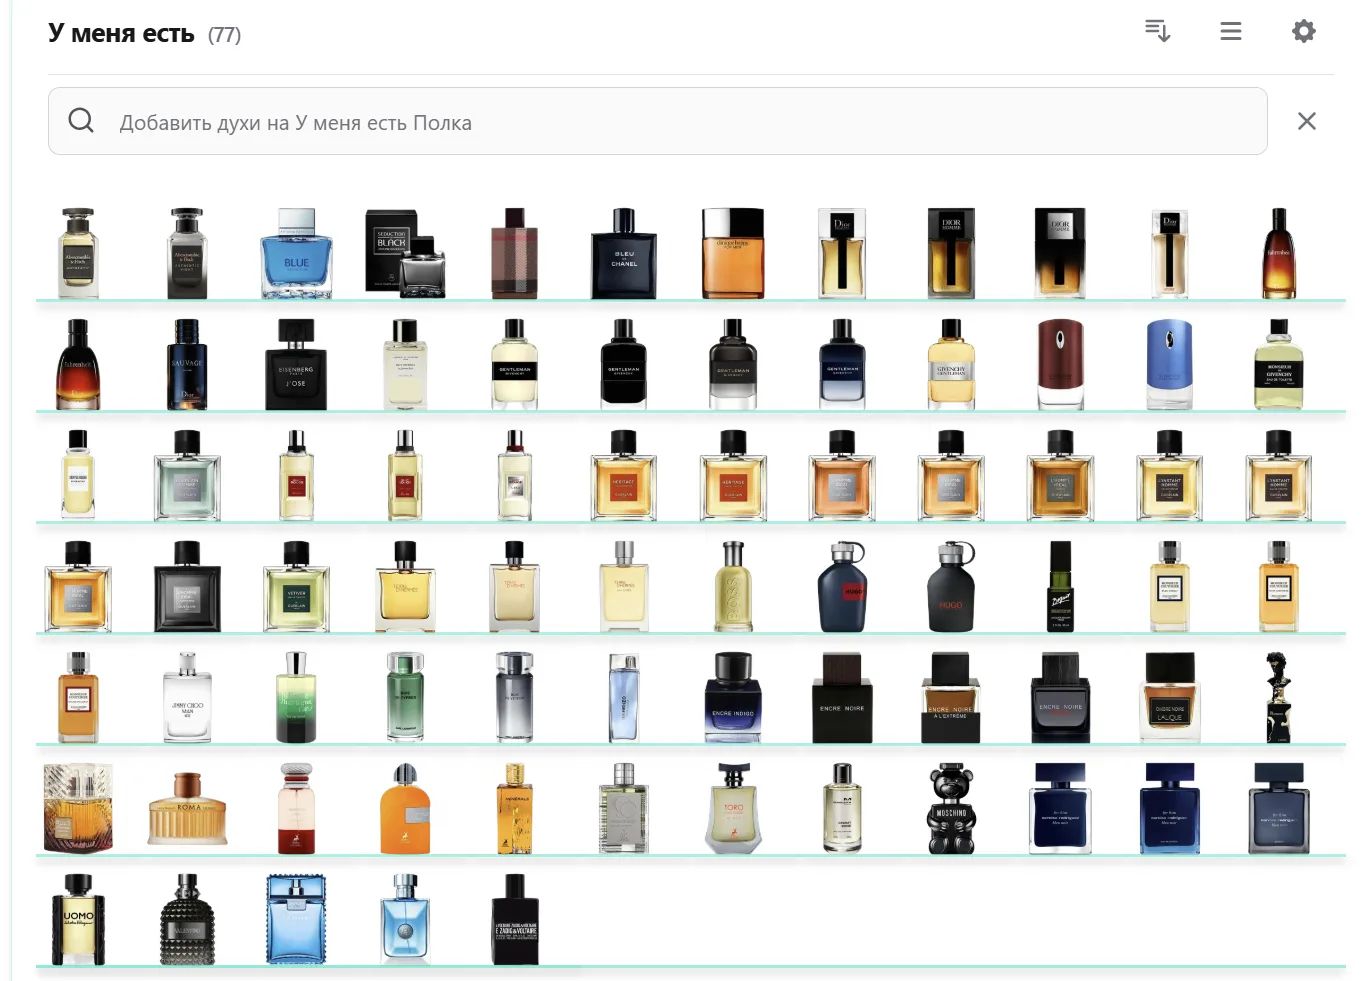
Task: Select the orange Clinique Happy bottle
Action: pos(733,253)
